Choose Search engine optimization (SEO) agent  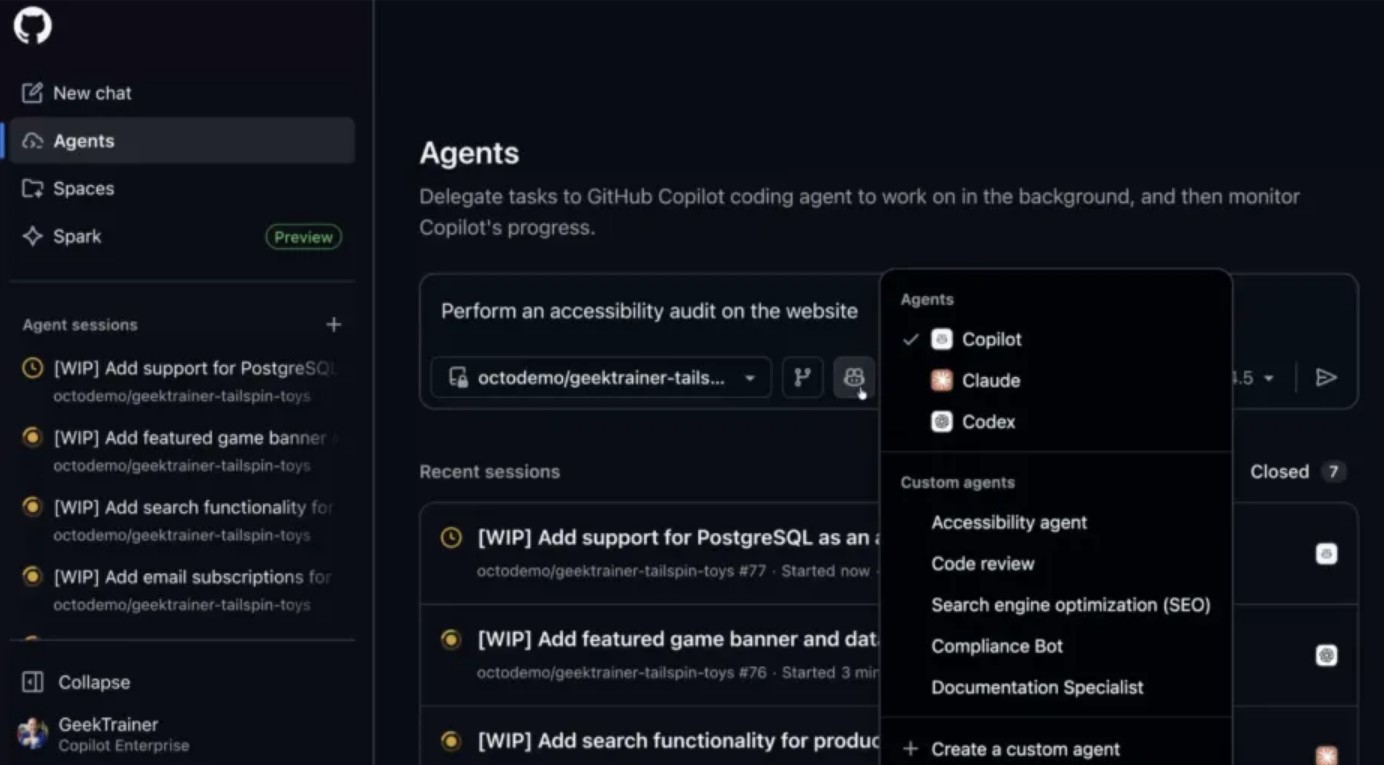(1070, 605)
